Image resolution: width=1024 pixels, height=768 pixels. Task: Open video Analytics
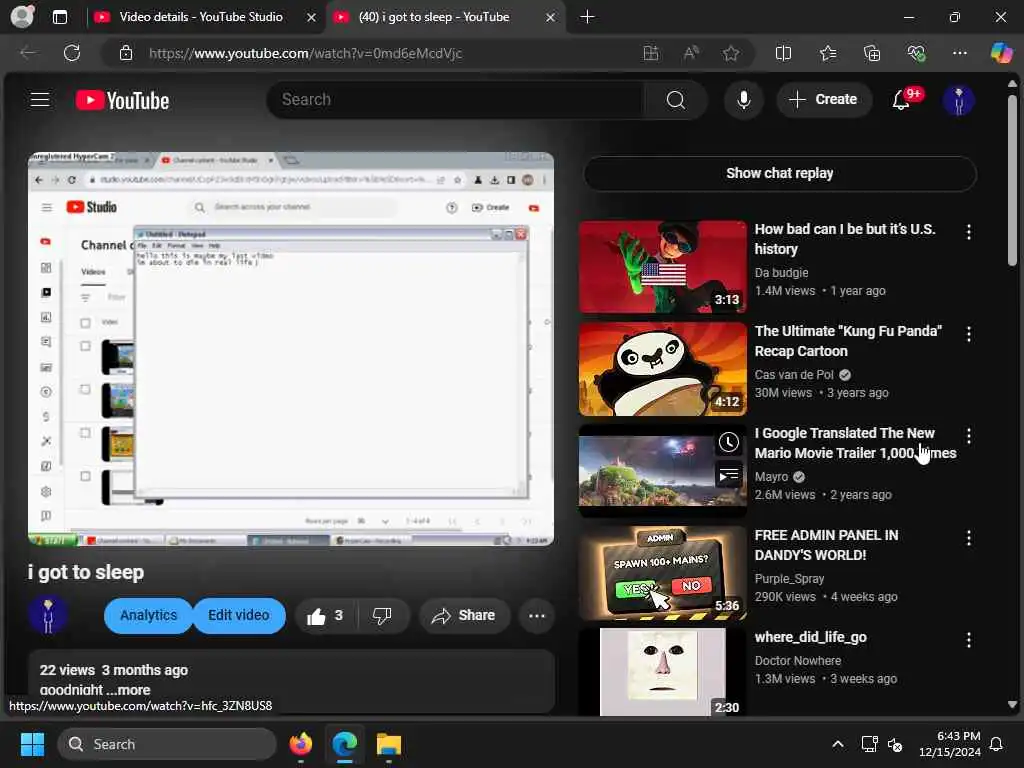point(148,616)
